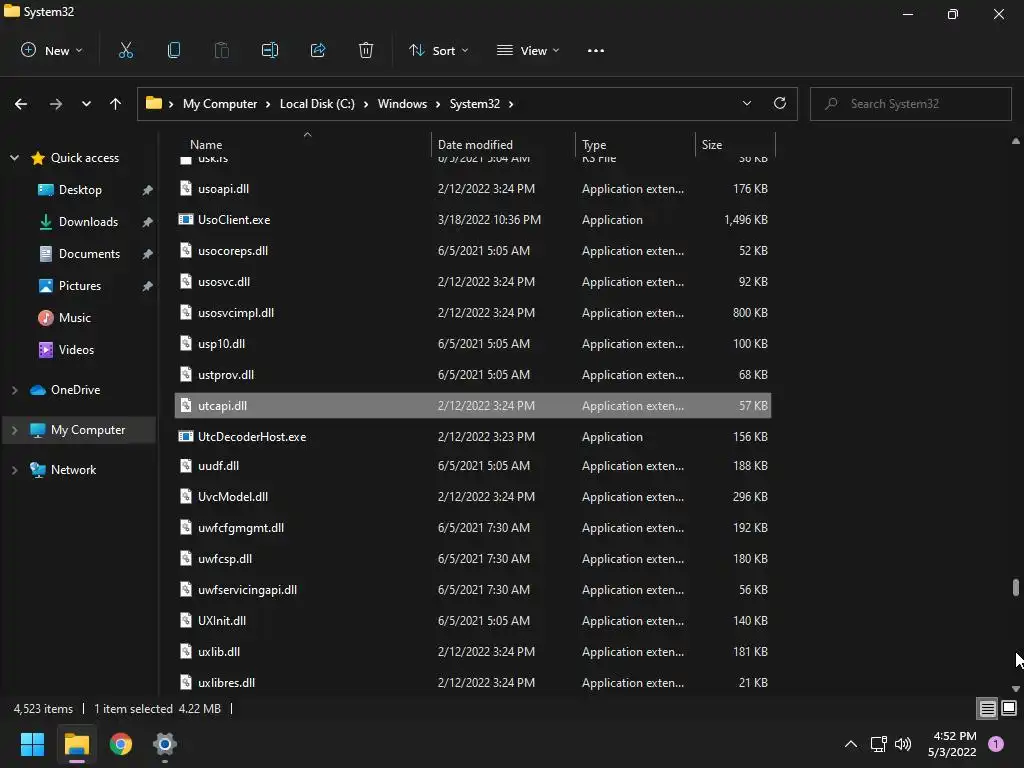Screen dimensions: 1024x768
Task: Go forward with the right arrow
Action: tap(56, 104)
